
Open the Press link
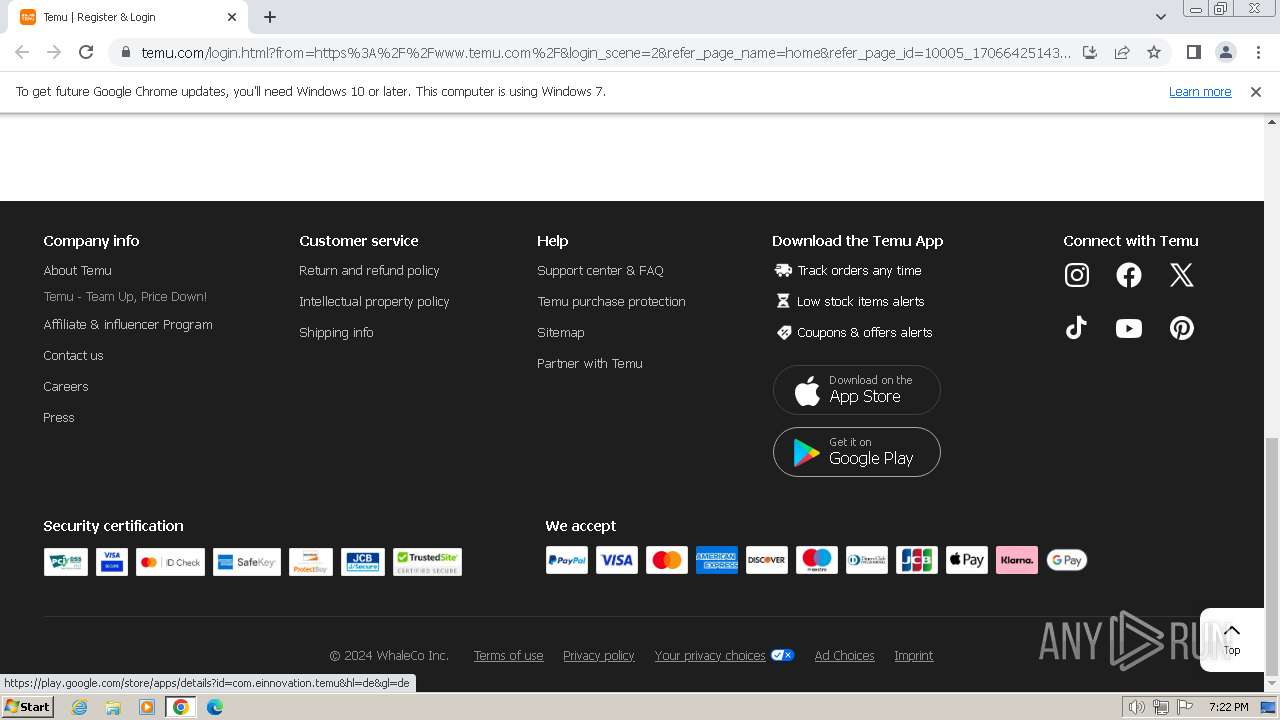click(59, 418)
